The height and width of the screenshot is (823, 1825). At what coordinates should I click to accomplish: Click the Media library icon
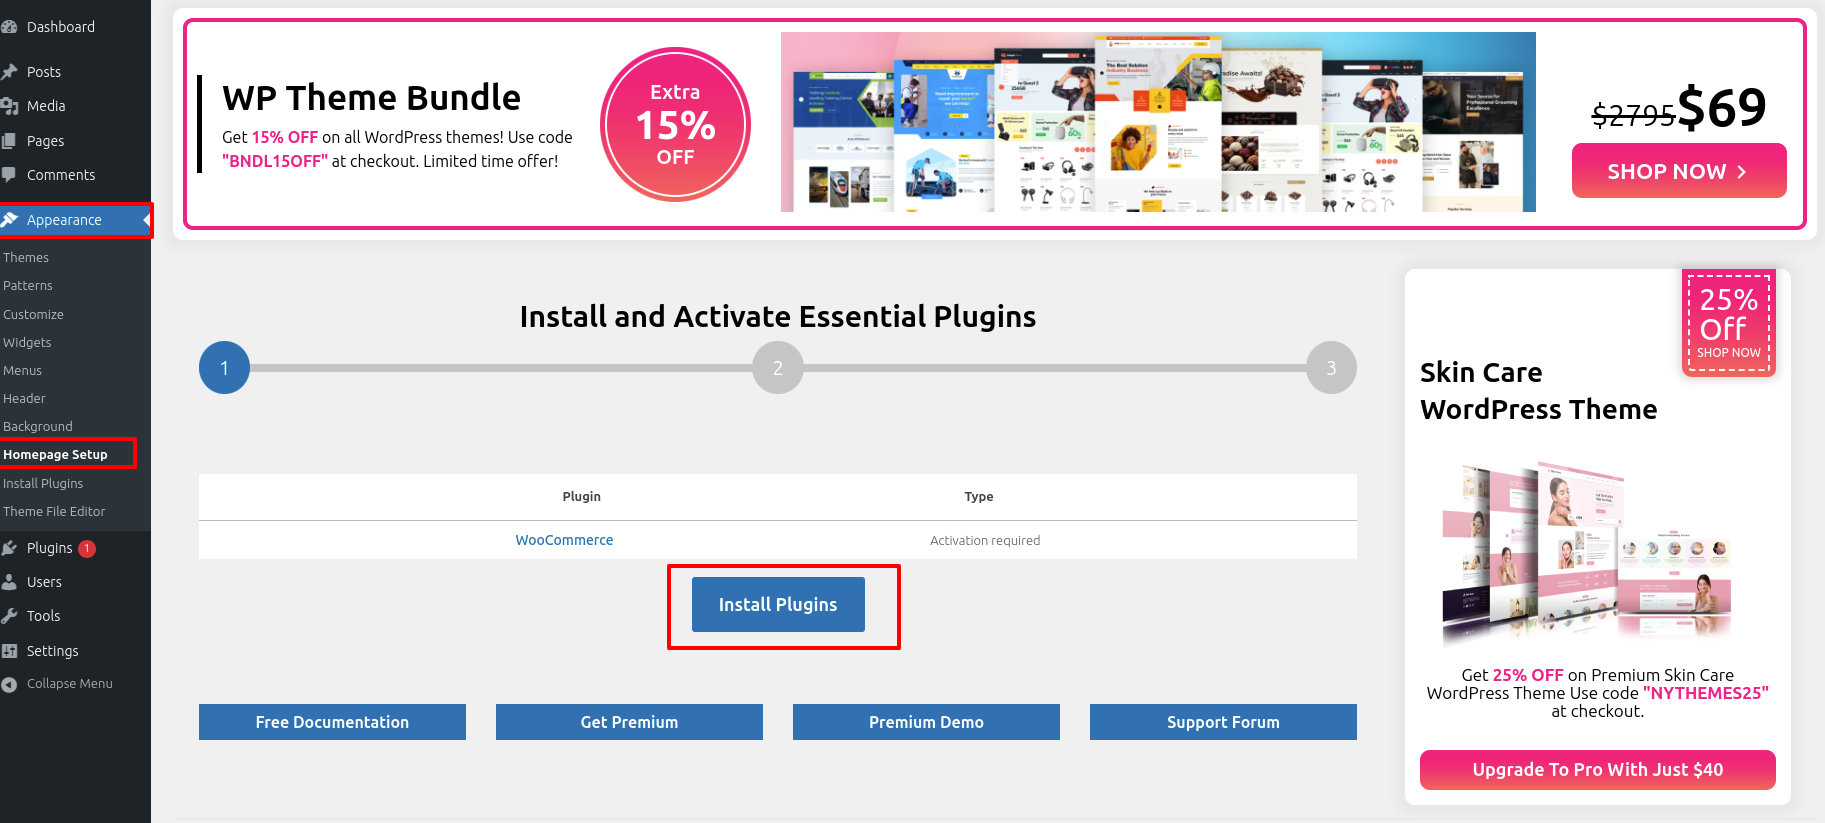coord(9,106)
